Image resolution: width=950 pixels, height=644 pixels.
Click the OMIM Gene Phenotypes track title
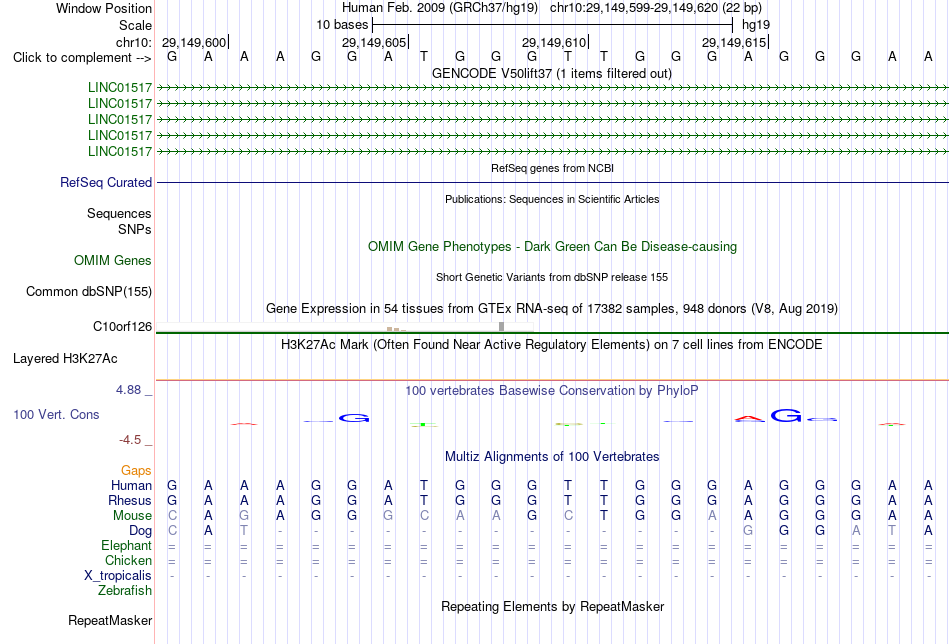click(x=552, y=247)
